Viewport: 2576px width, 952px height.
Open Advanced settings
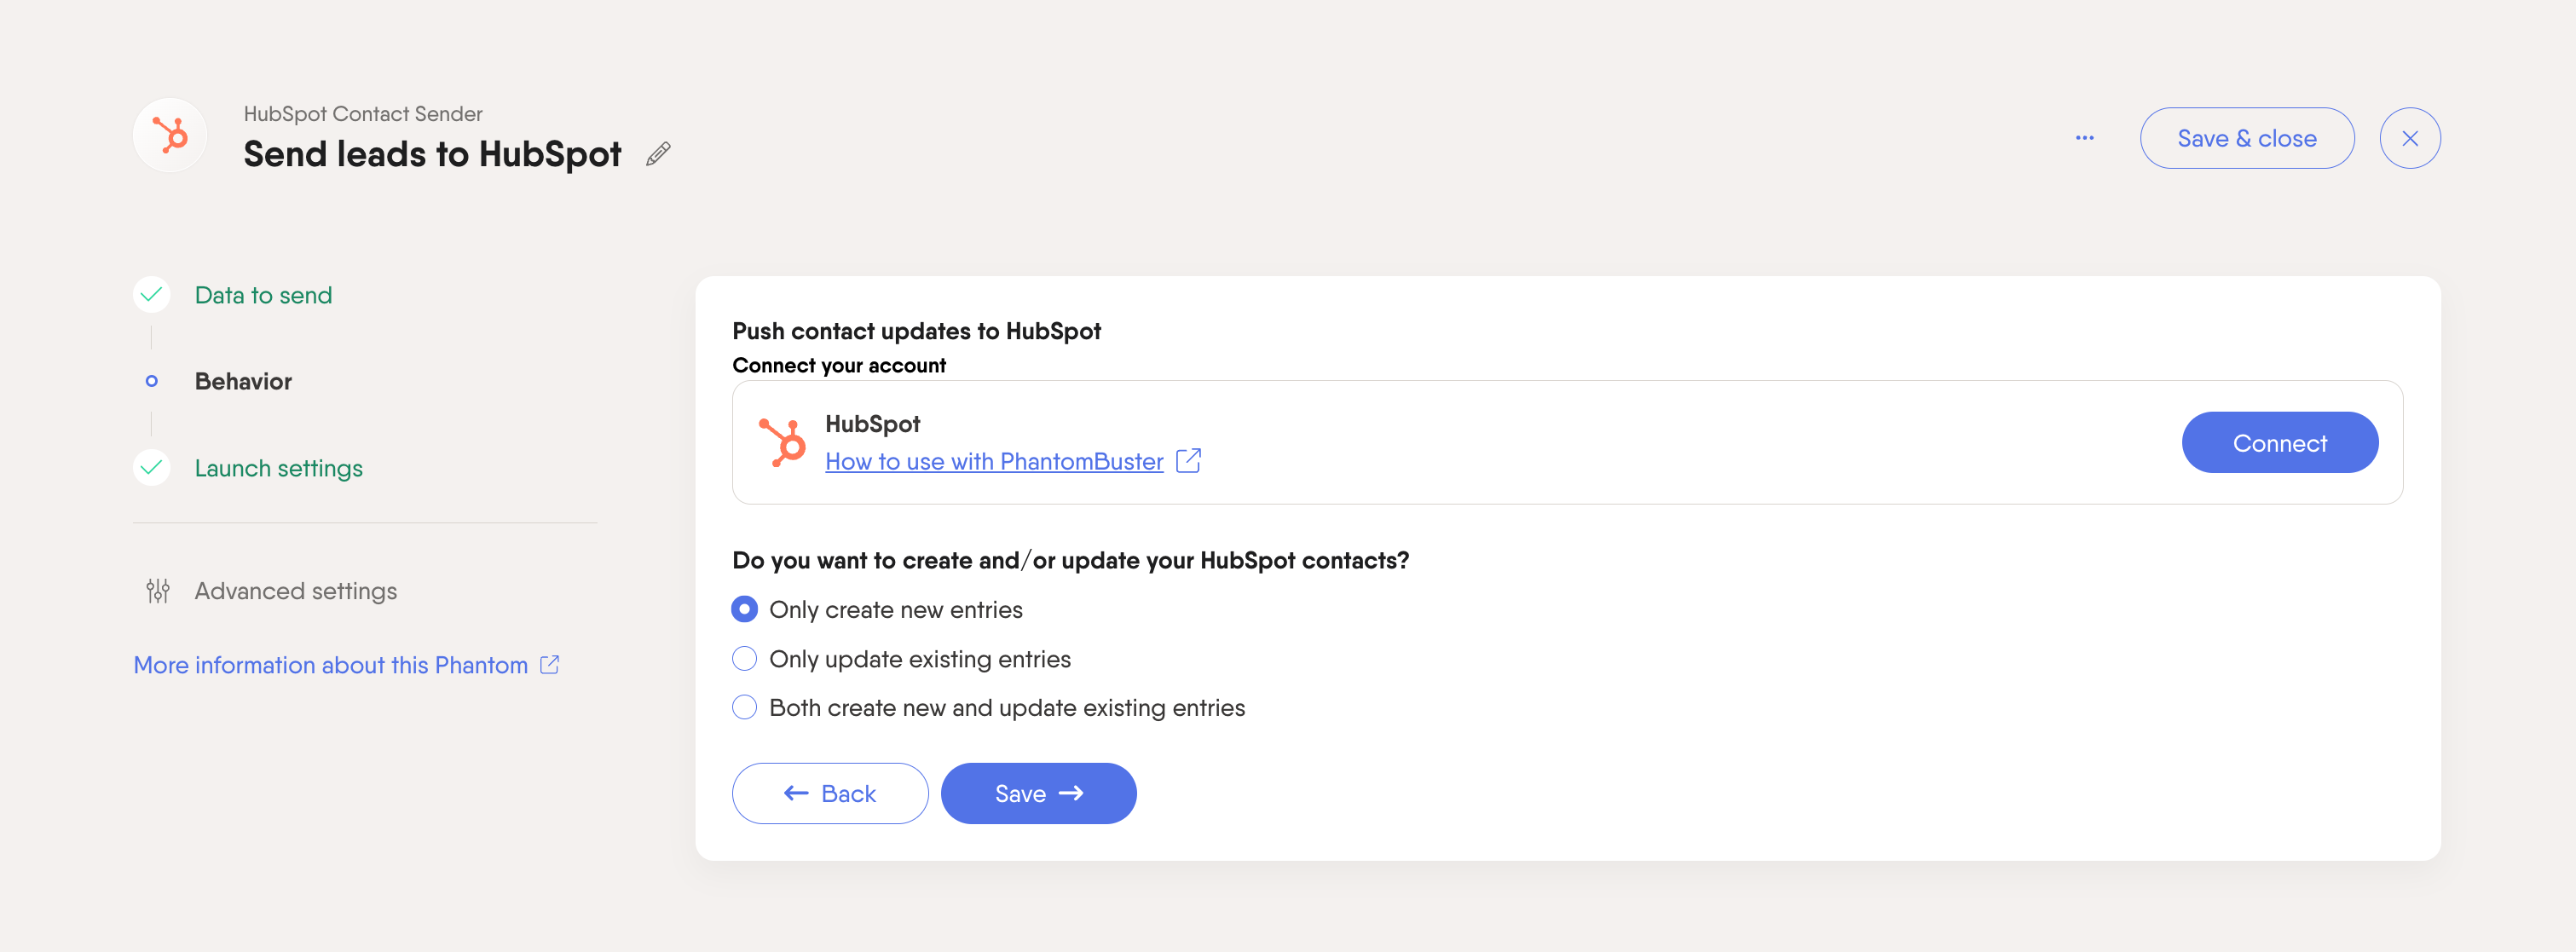tap(295, 591)
